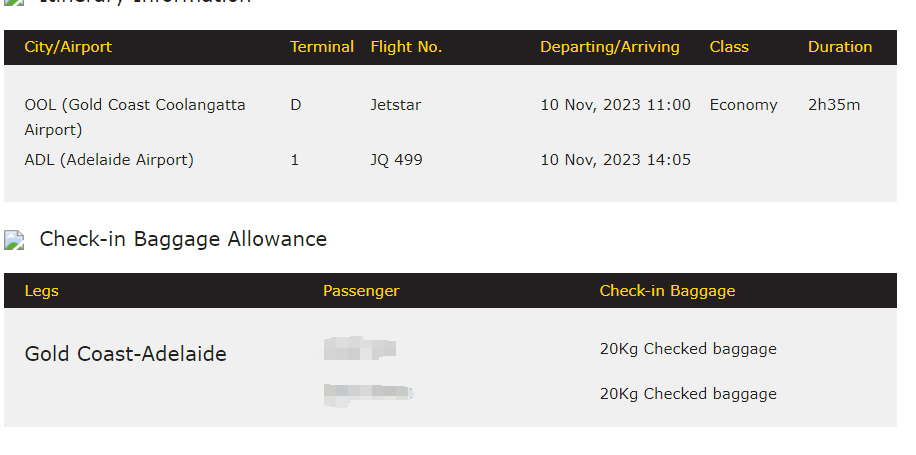
Task: Click the partially visible icon beside Itinerary heading
Action: (x=14, y=3)
